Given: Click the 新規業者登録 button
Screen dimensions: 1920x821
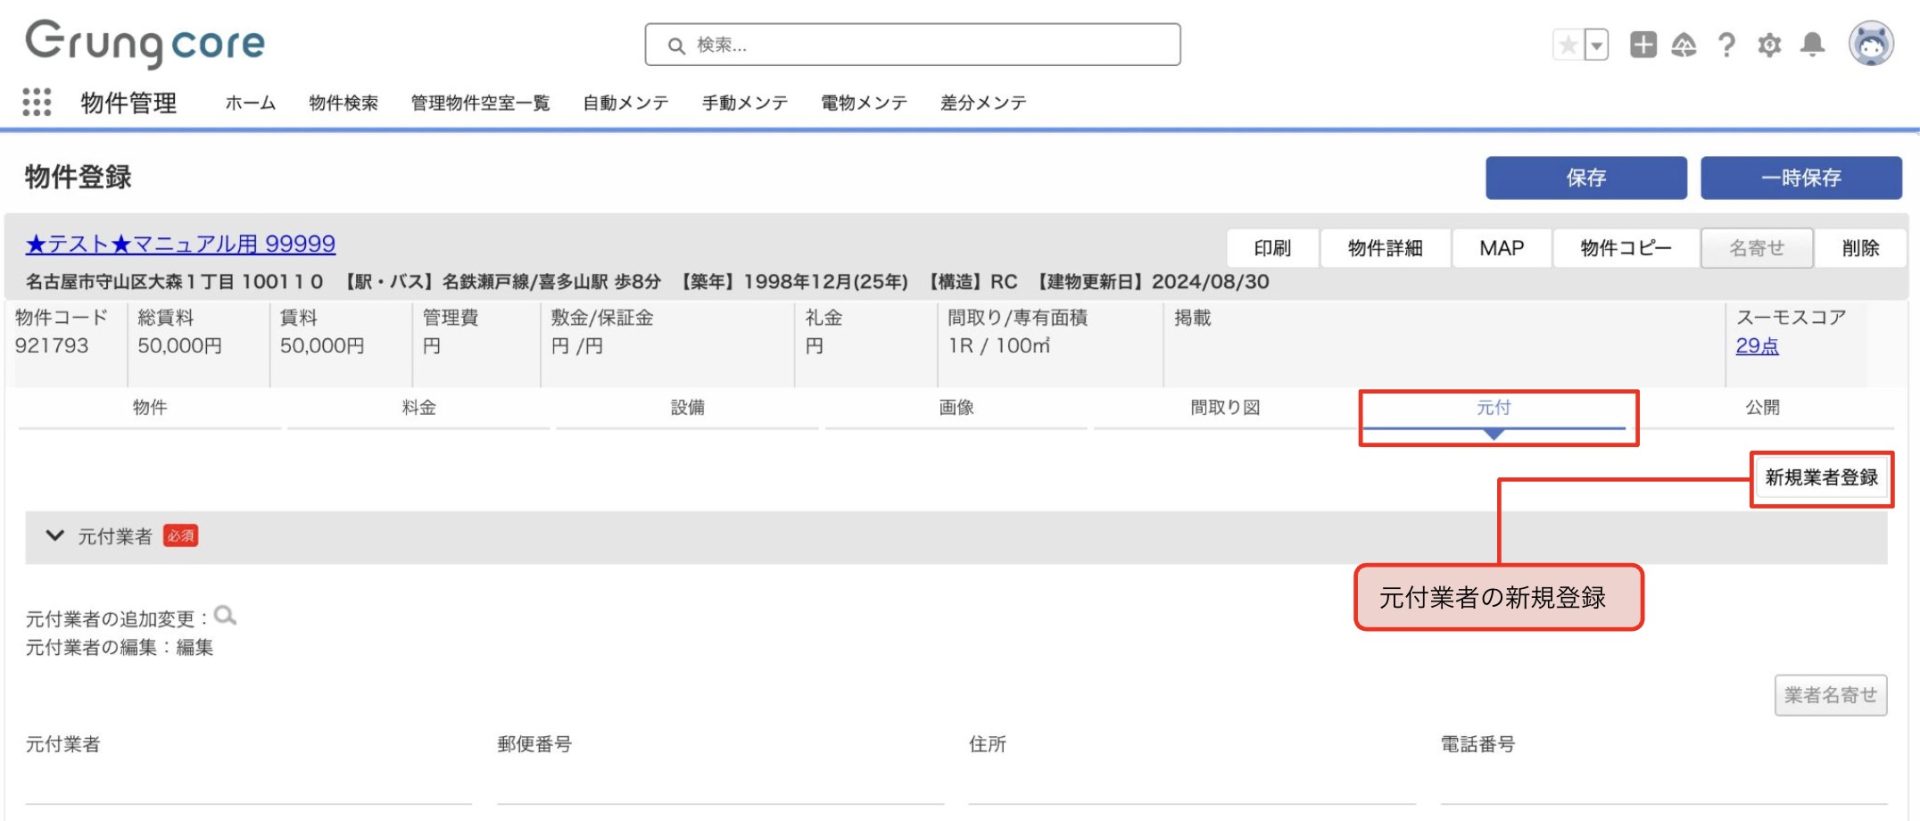Looking at the screenshot, I should (1821, 478).
